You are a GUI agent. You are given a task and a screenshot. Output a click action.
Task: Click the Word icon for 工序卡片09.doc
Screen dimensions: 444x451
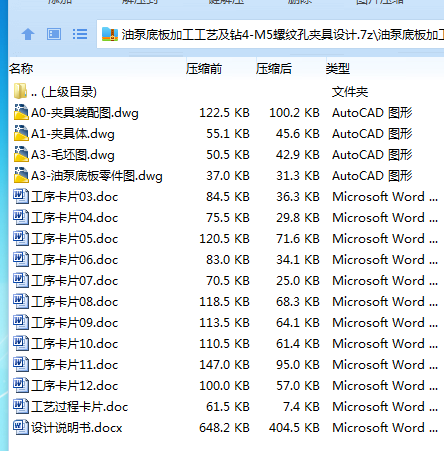(x=21, y=322)
